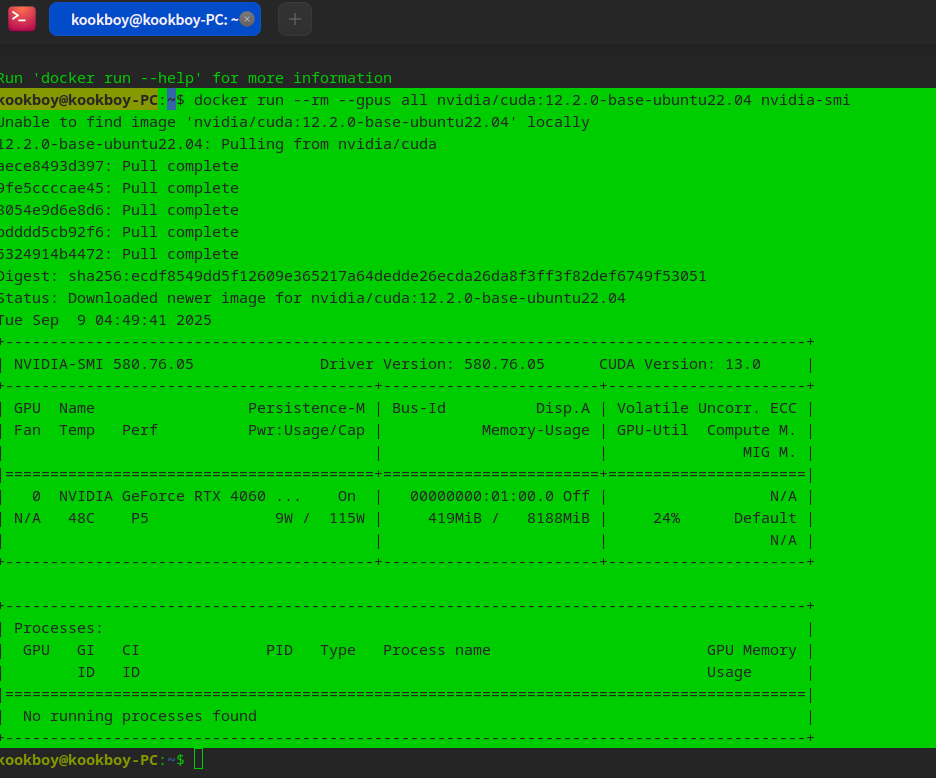This screenshot has width=936, height=778.
Task: Click the GPU utilization '24%'
Action: pyautogui.click(x=666, y=518)
